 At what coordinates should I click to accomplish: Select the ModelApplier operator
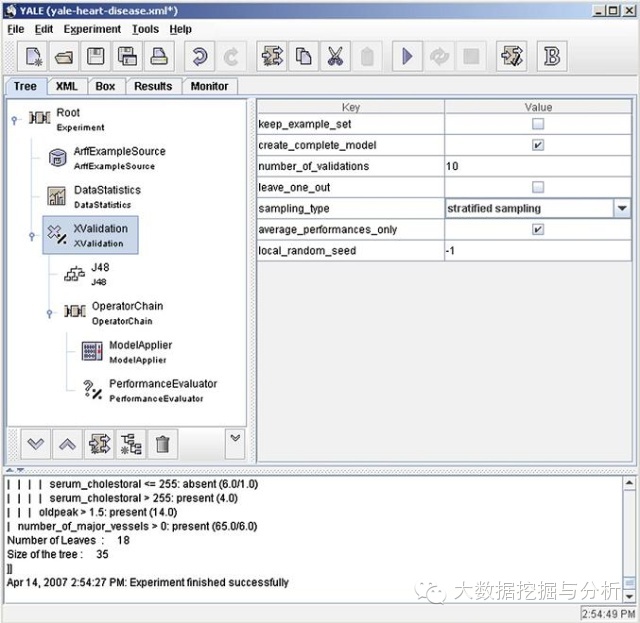point(127,352)
